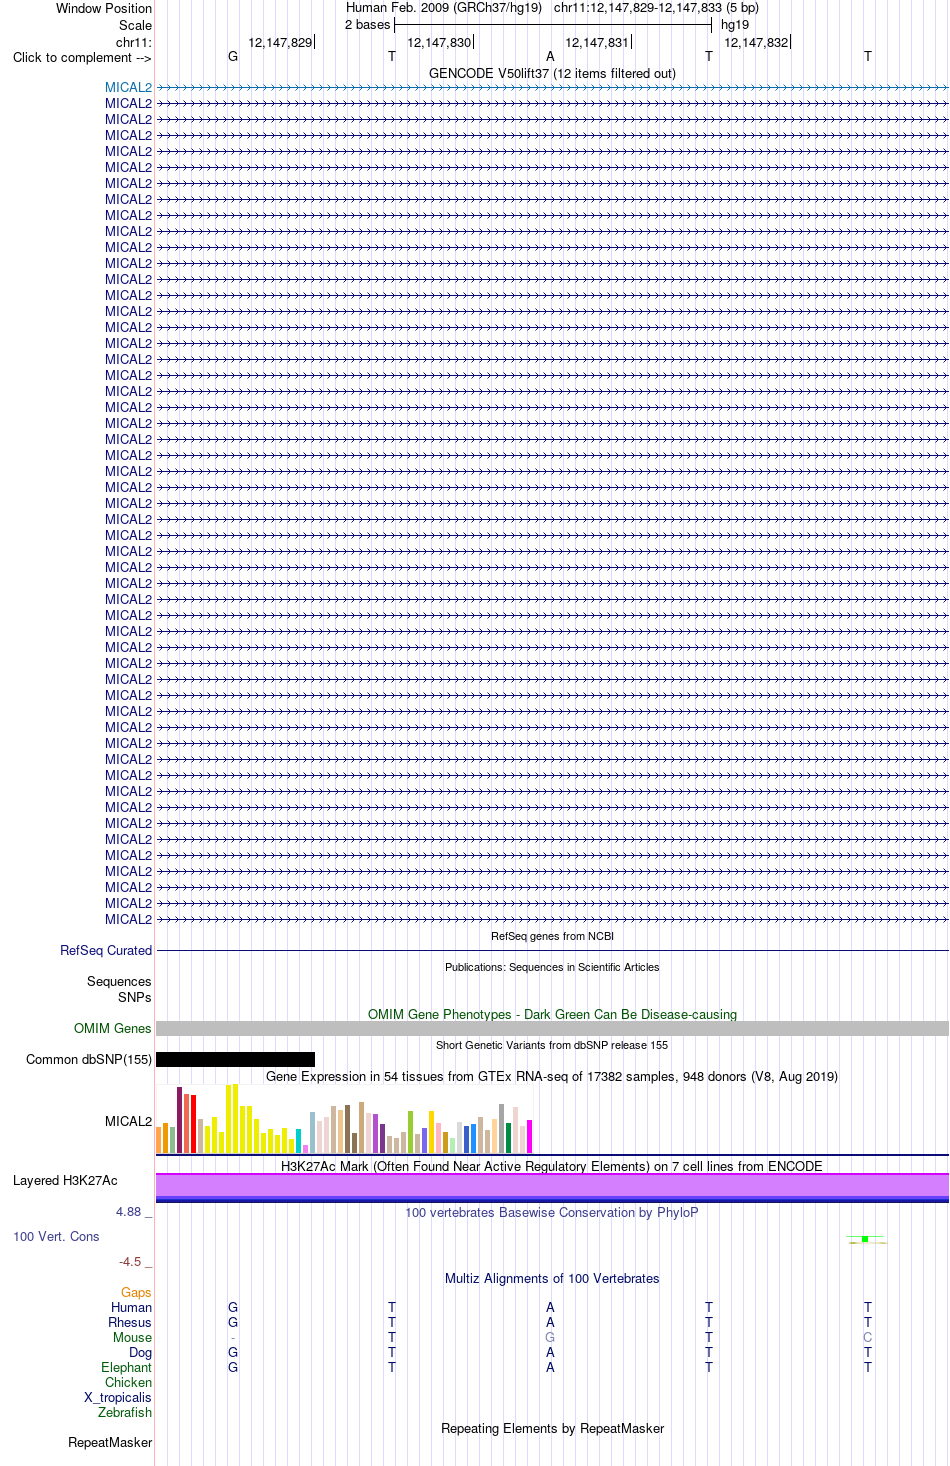Click the black dbSNP variant block
Viewport: 950px width, 1466px height.
pos(235,1059)
